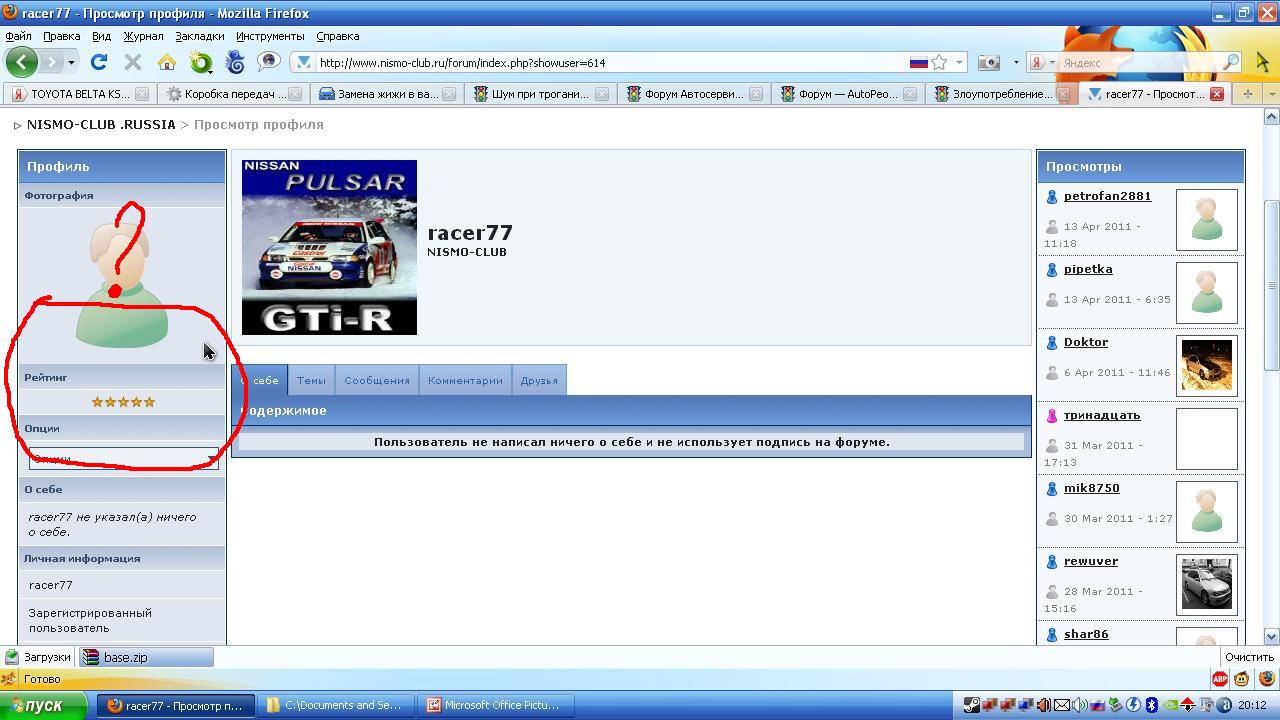Click the pink user icon next to тринадцать

coord(1052,416)
